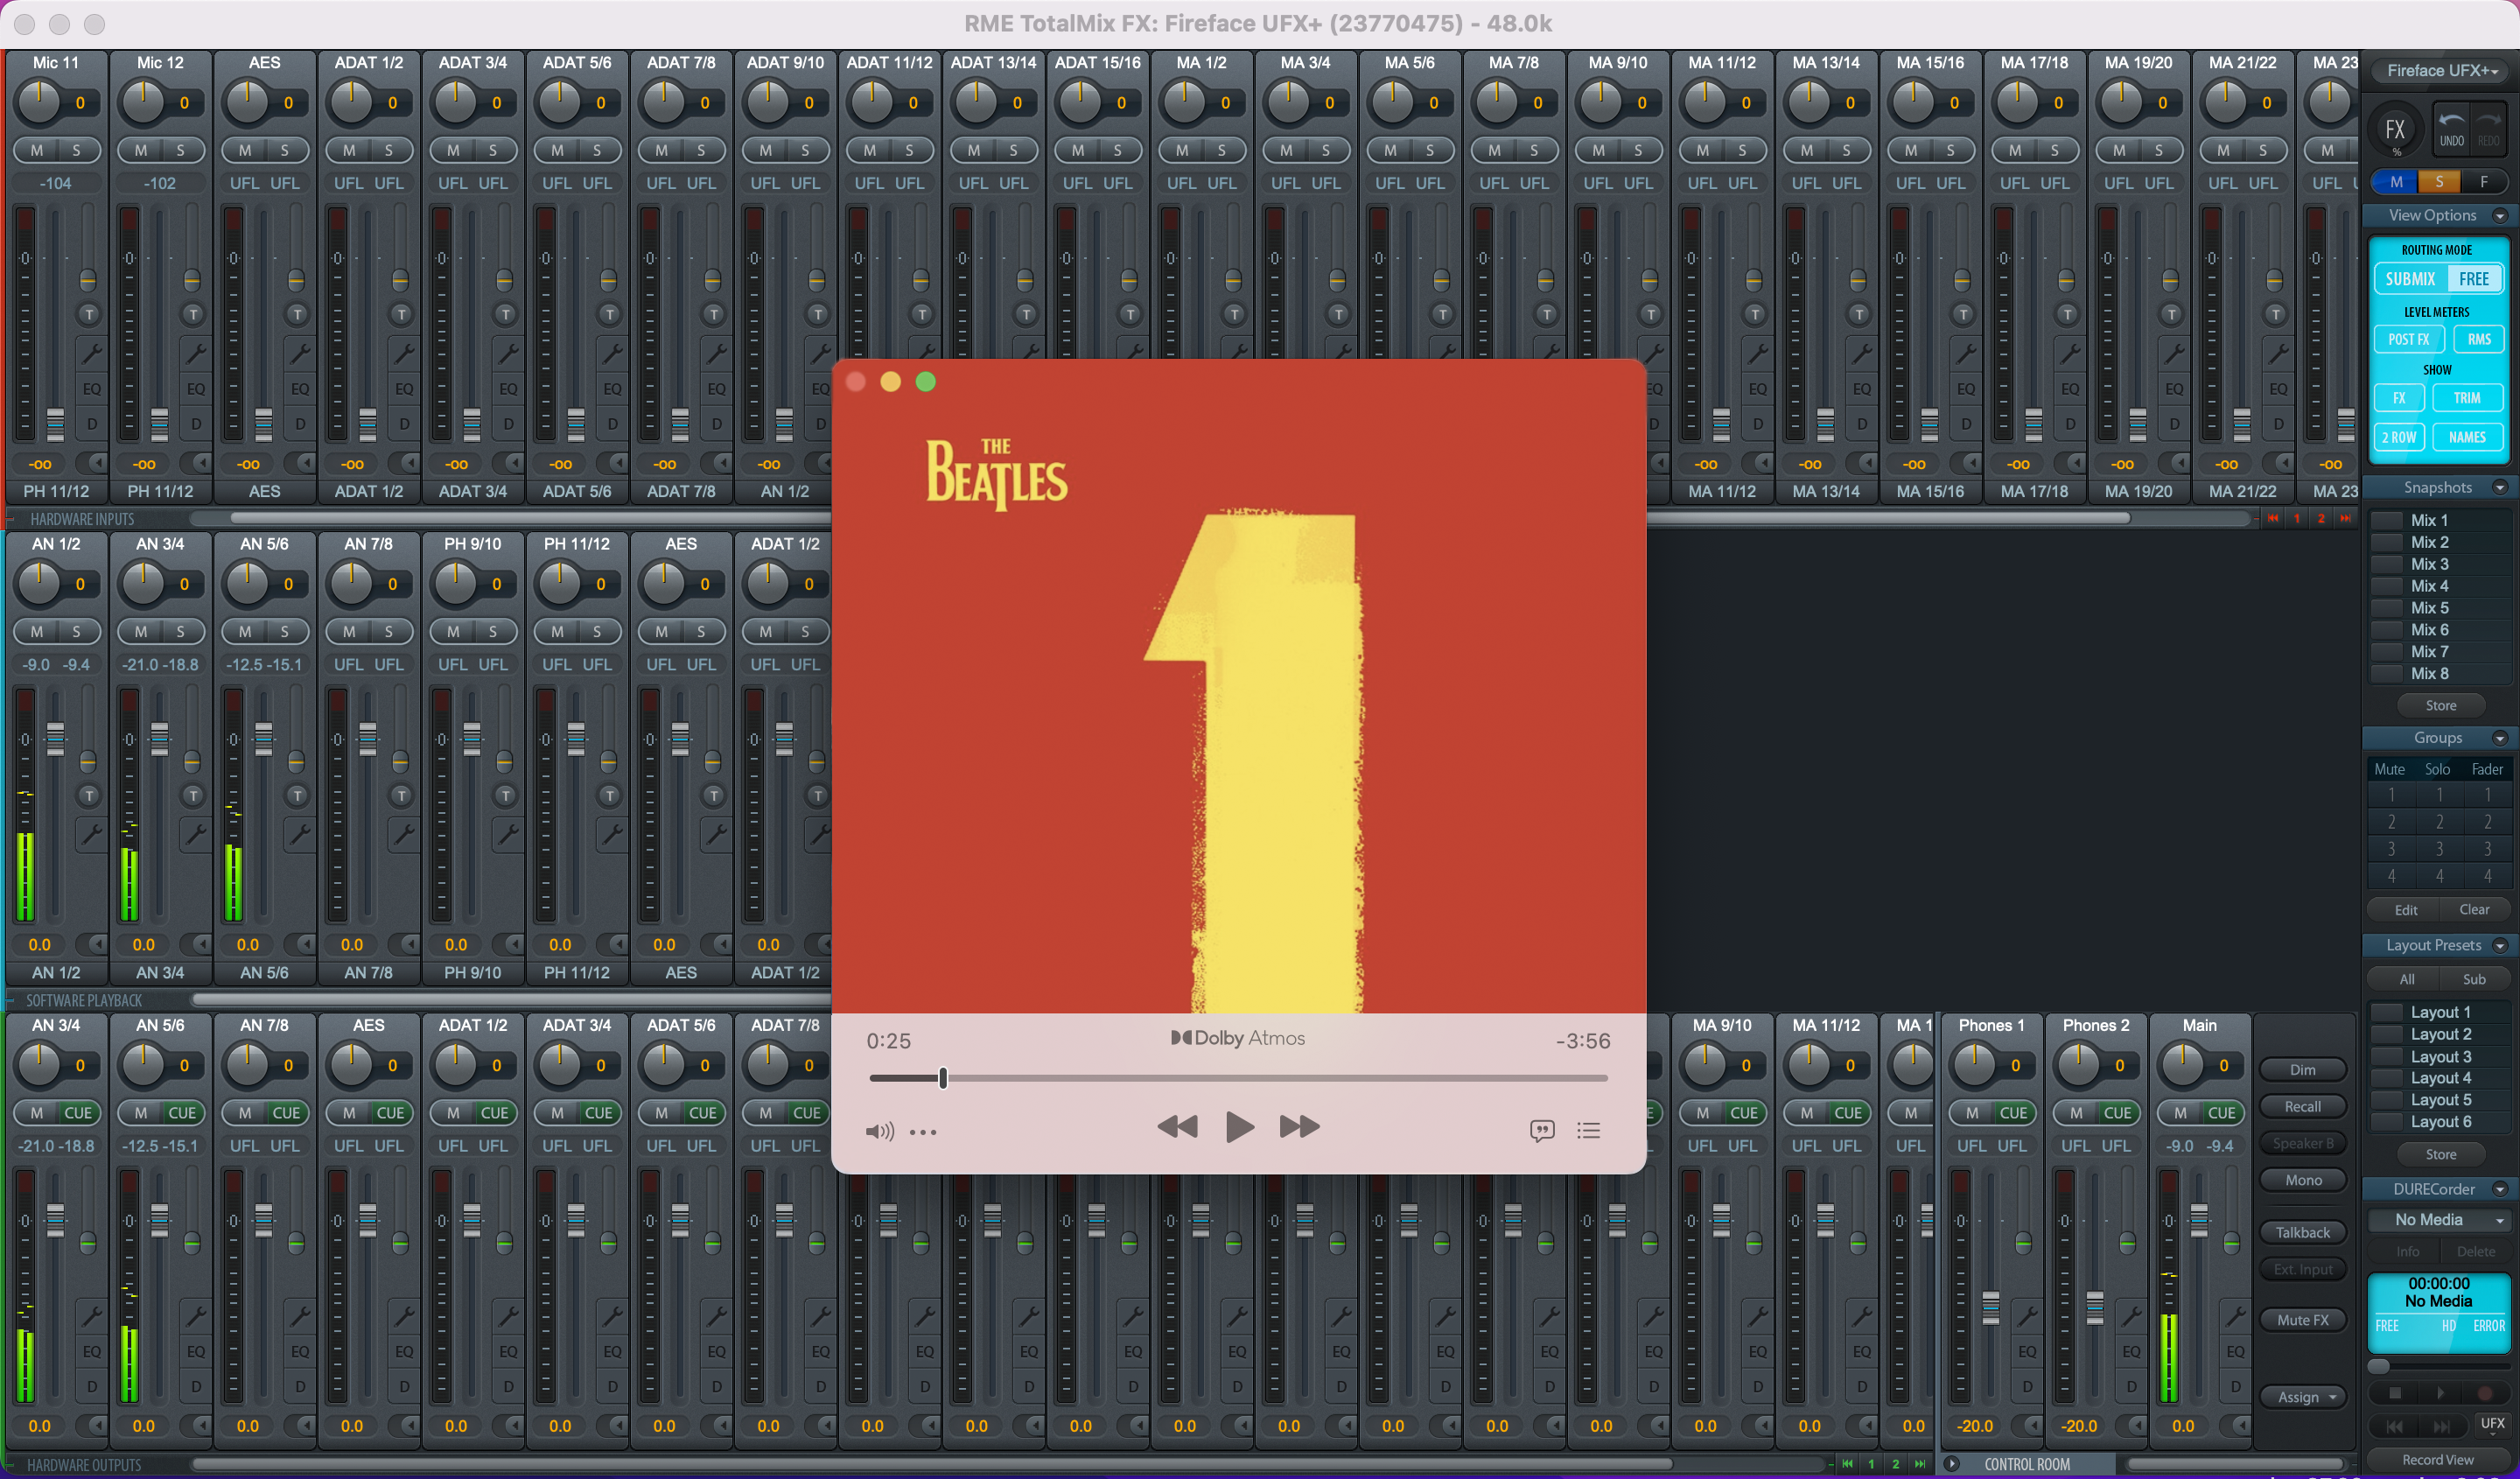Collapse the DURECorder section
Image resolution: width=2520 pixels, height=1479 pixels.
pyautogui.click(x=2500, y=1190)
